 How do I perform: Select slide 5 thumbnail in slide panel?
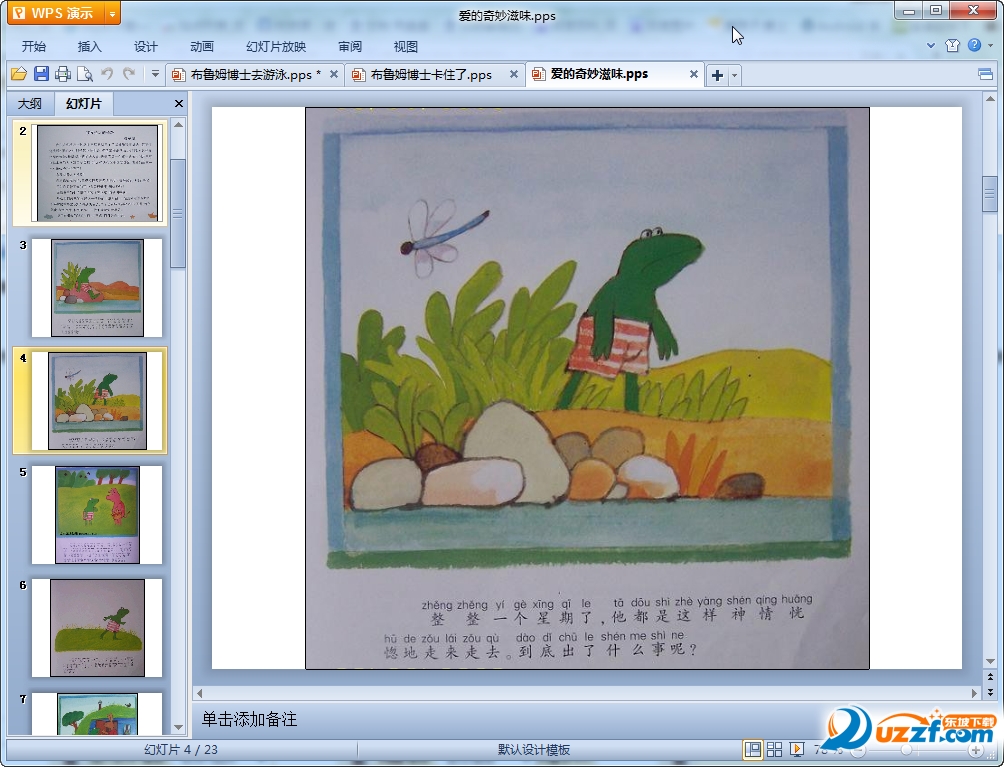pos(97,514)
